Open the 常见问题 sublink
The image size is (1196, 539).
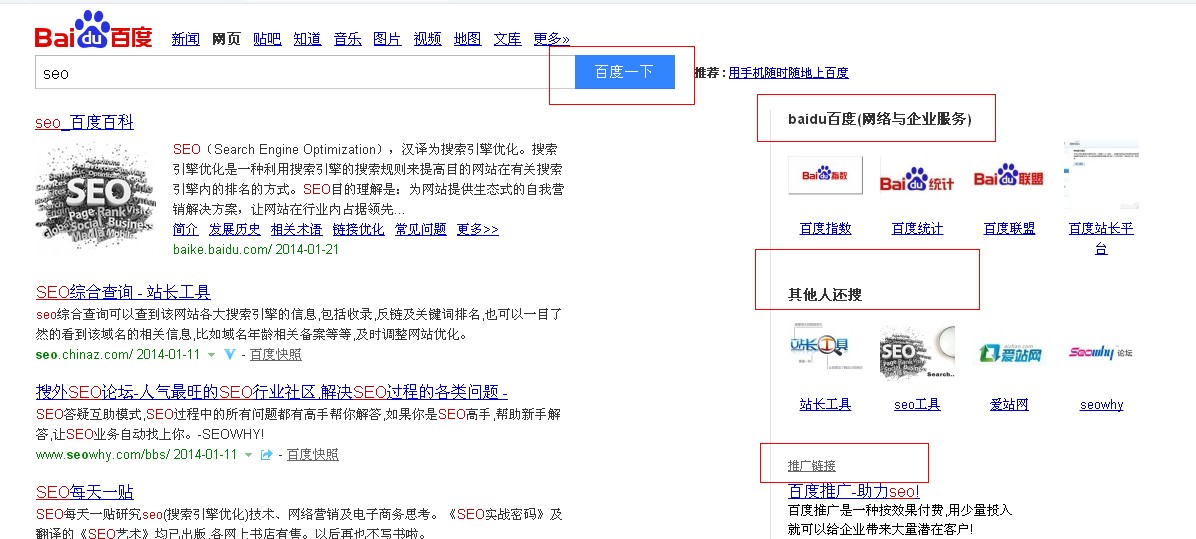pyautogui.click(x=420, y=229)
